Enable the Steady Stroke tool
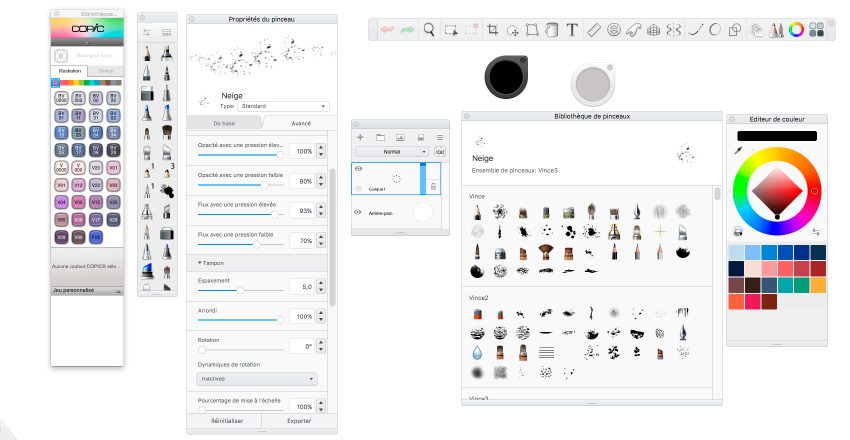This screenshot has width=850, height=440. pos(696,30)
